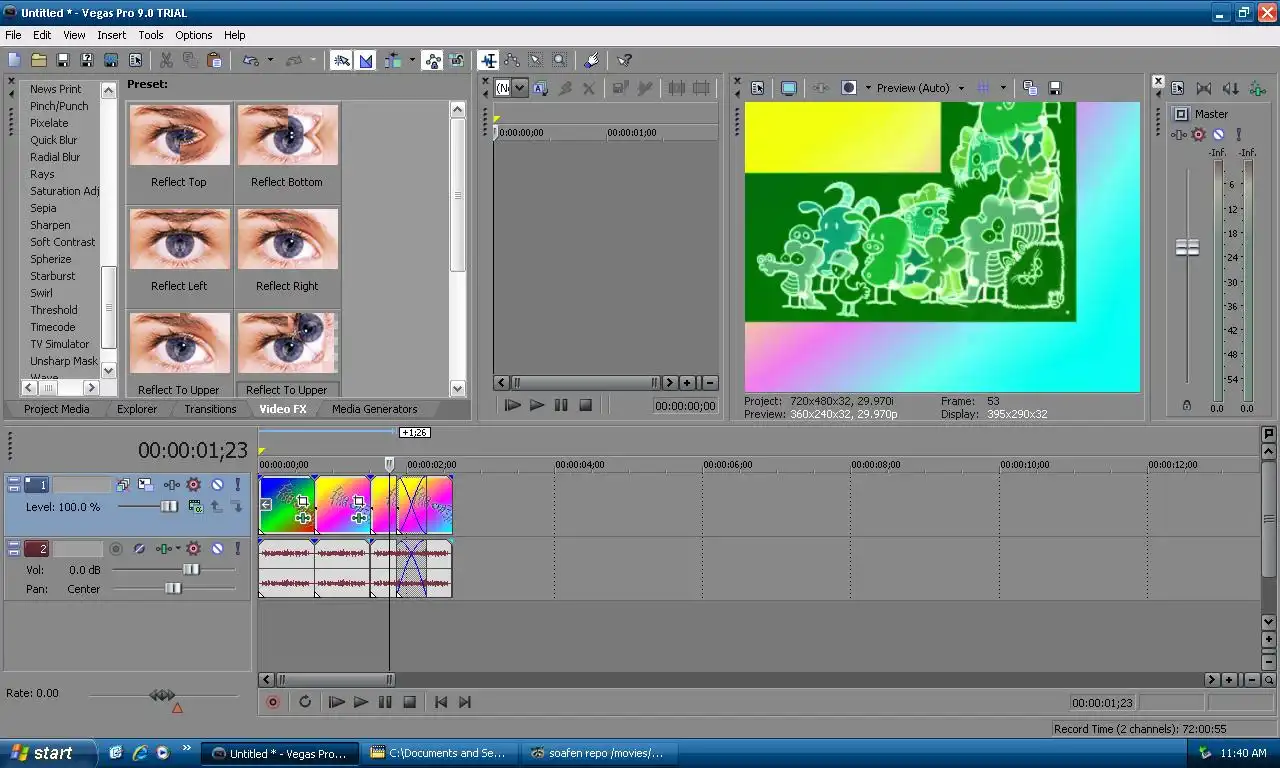Mute the Master bus

point(1218,134)
